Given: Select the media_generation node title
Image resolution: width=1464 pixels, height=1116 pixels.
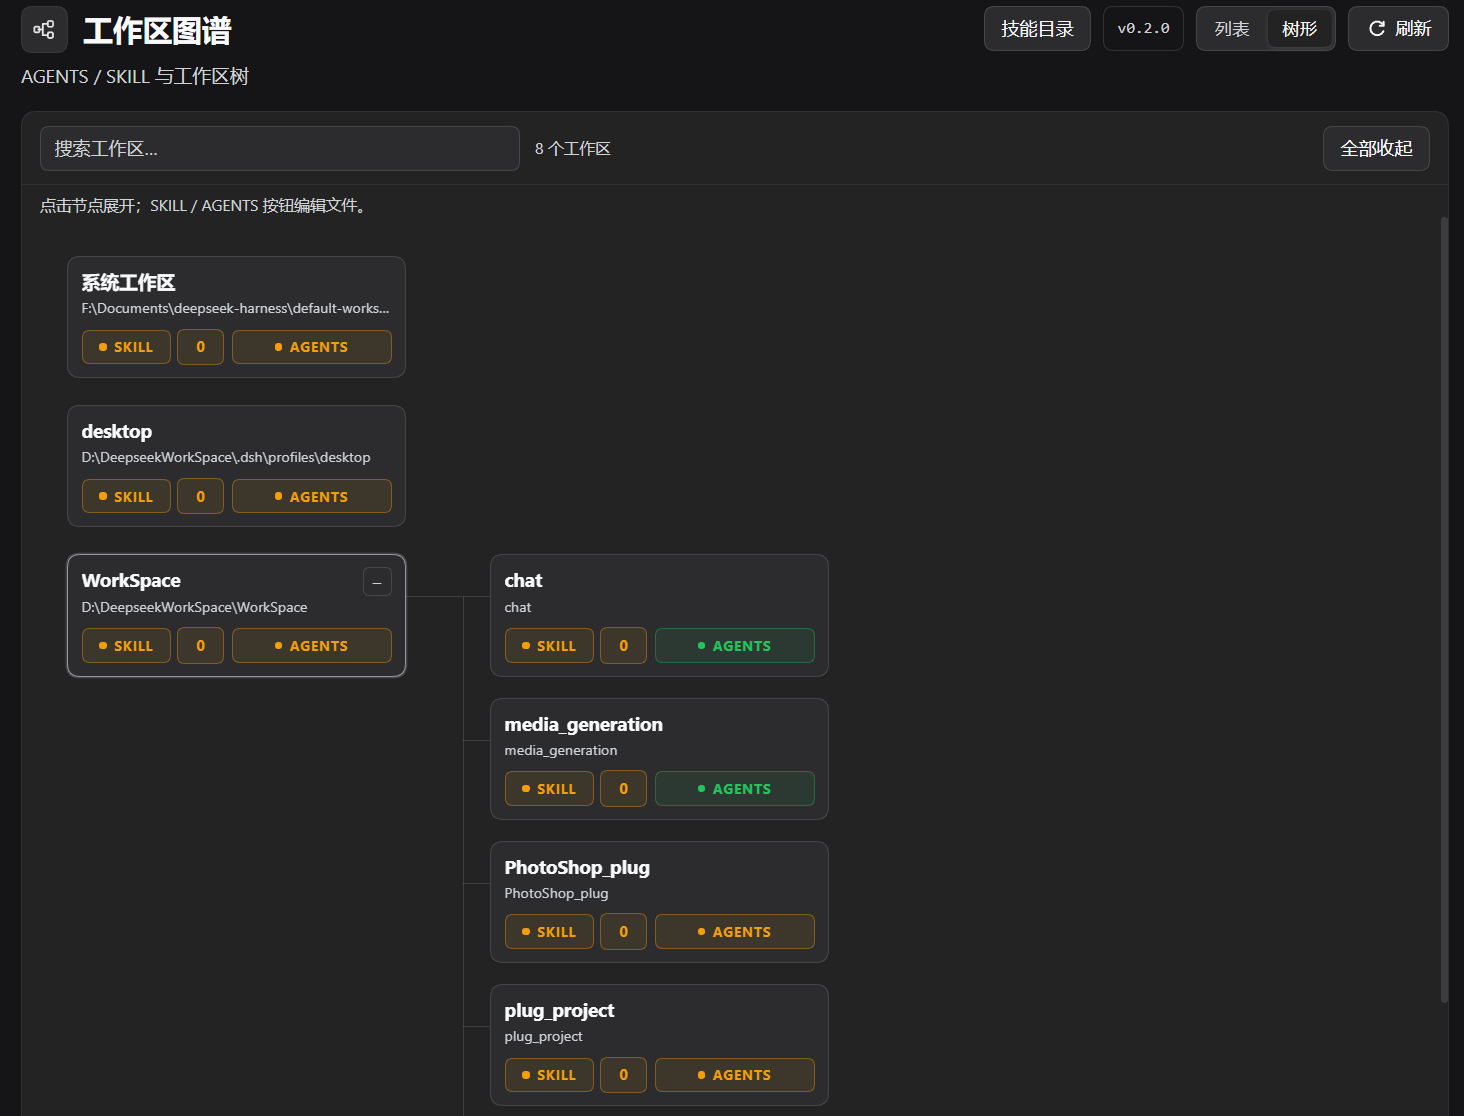Looking at the screenshot, I should 583,725.
